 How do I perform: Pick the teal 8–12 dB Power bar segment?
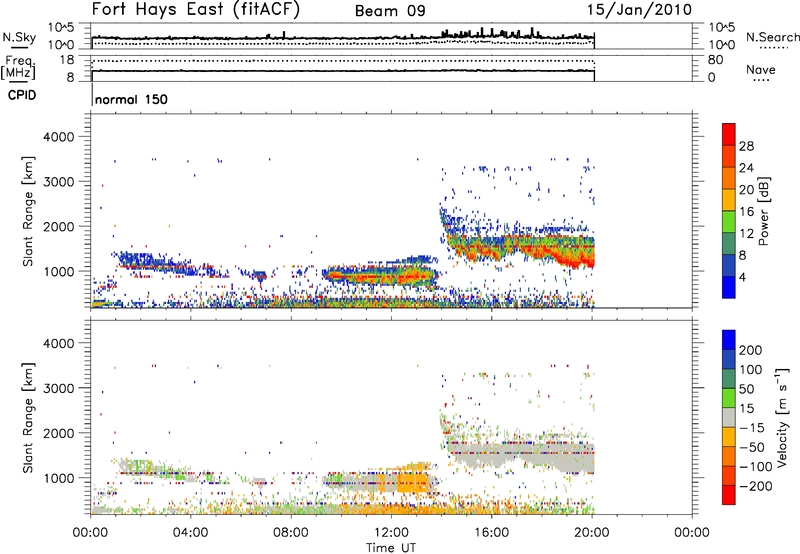[729, 244]
